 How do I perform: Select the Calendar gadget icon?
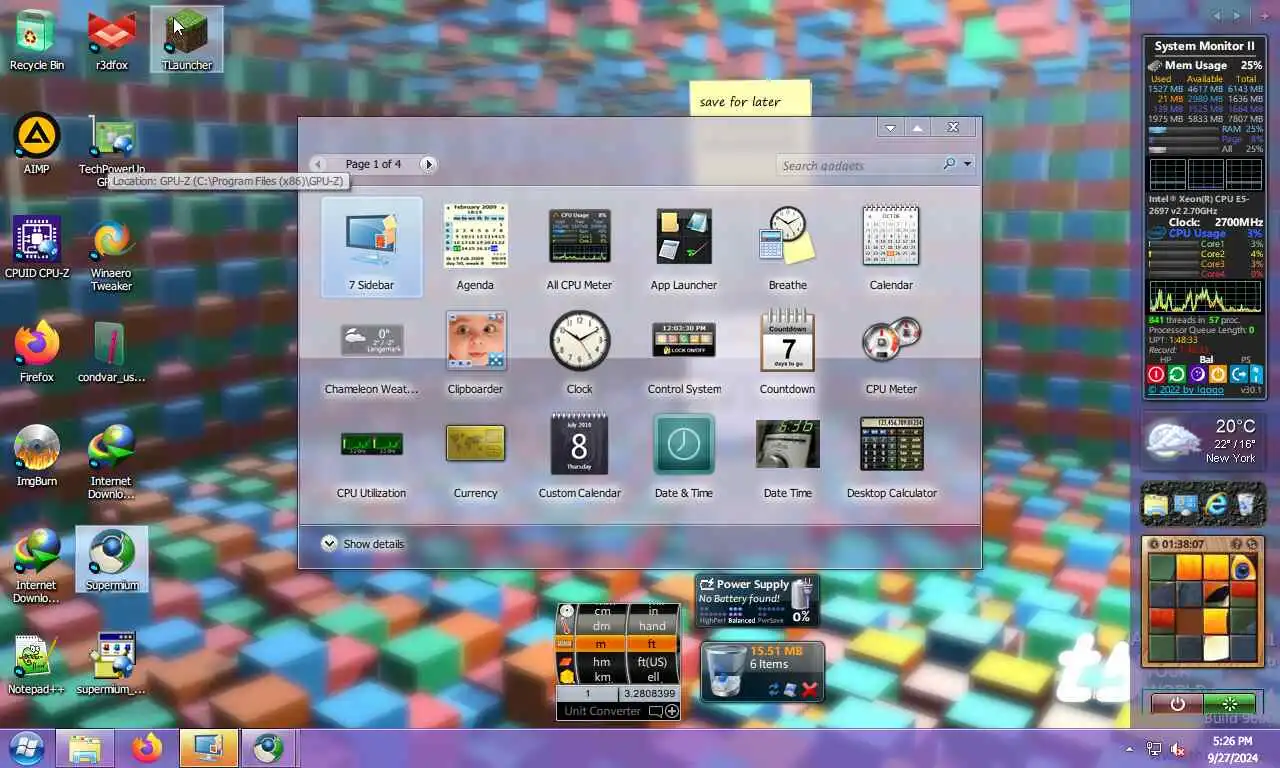[x=891, y=236]
